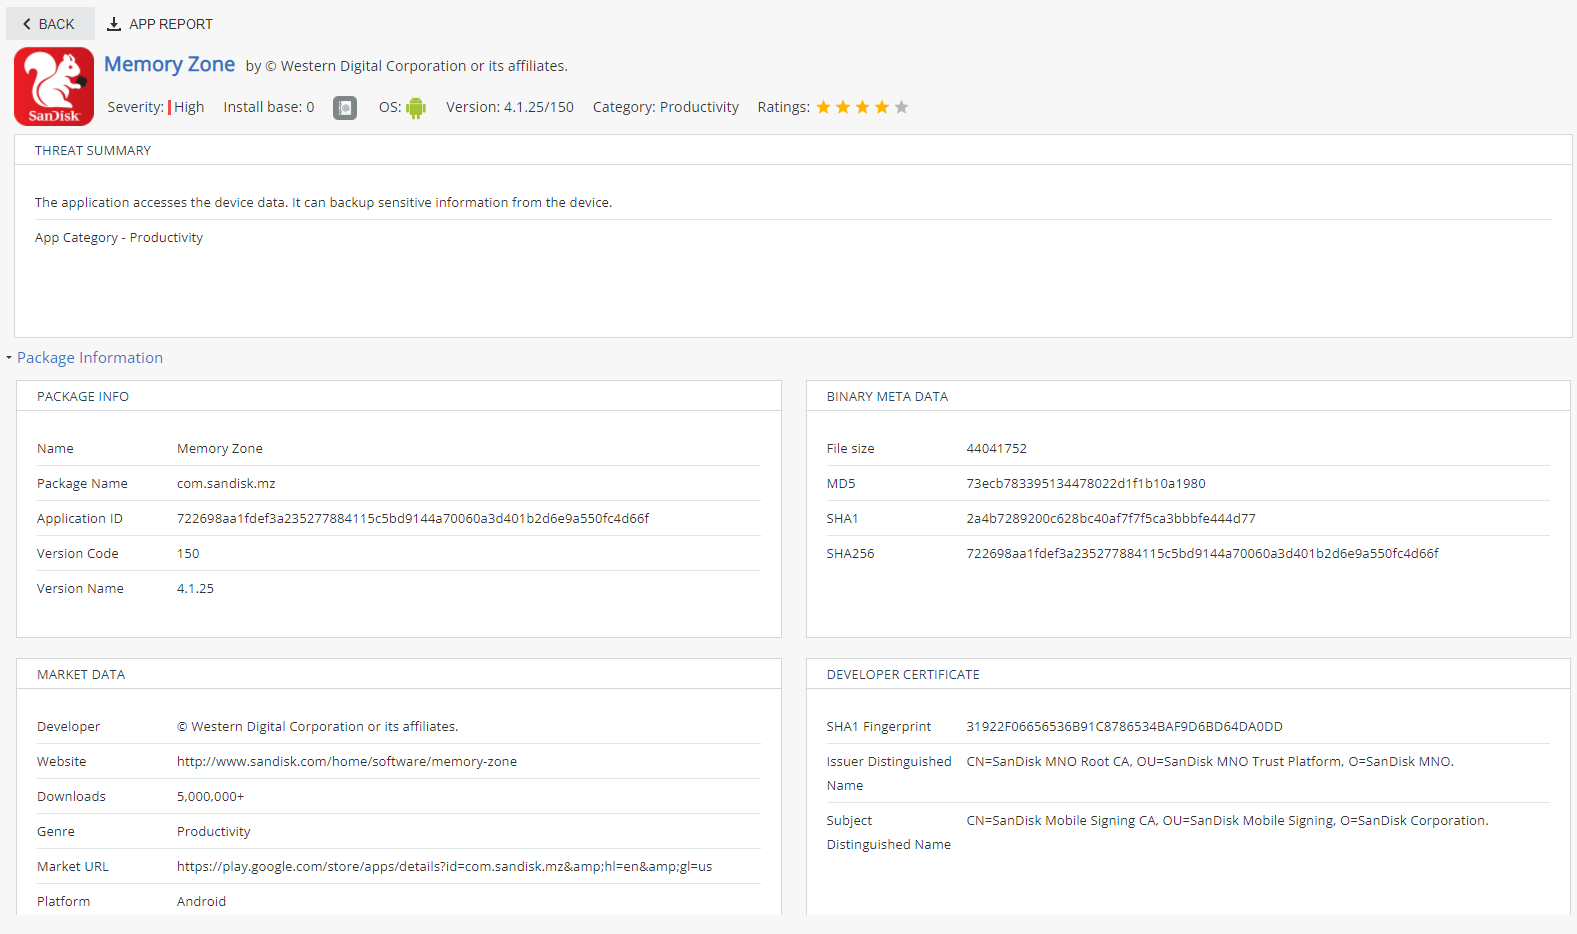Click the file size value 44041752

[x=996, y=449]
